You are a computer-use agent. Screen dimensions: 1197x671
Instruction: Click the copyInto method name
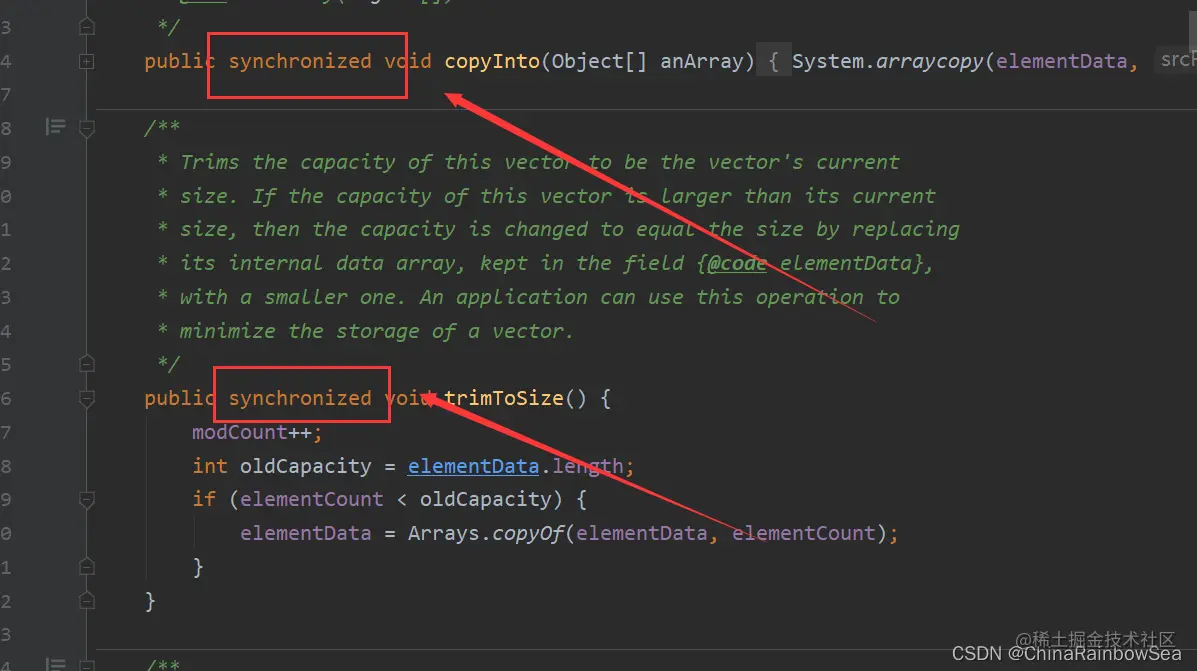[x=492, y=61]
